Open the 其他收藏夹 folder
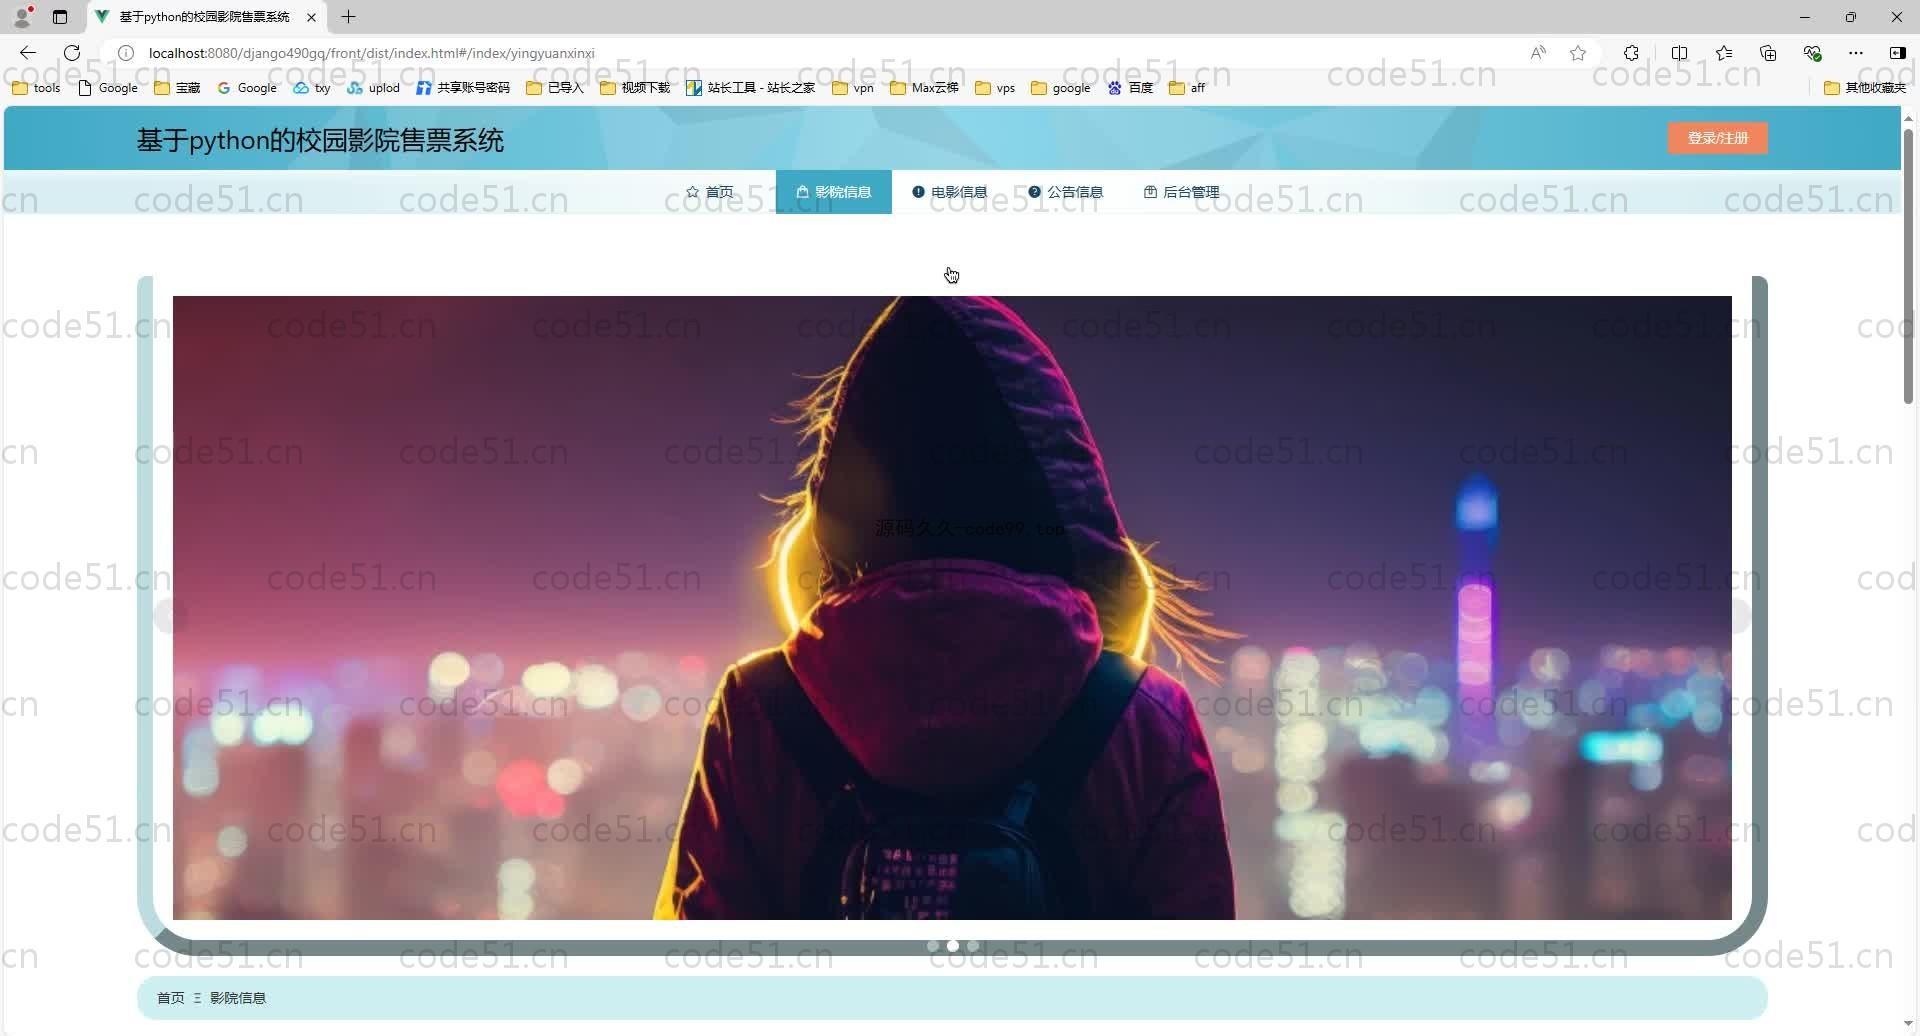Viewport: 1920px width, 1036px height. tap(1865, 88)
